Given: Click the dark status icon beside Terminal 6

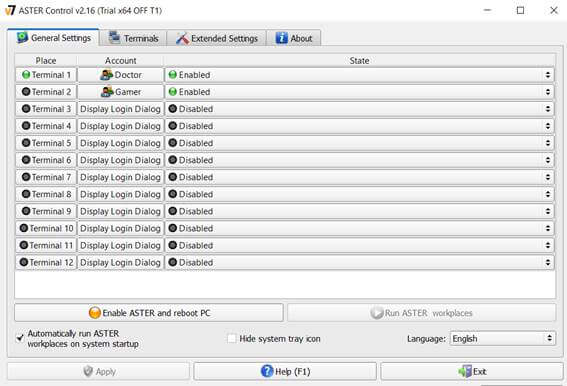Looking at the screenshot, I should click(x=26, y=160).
